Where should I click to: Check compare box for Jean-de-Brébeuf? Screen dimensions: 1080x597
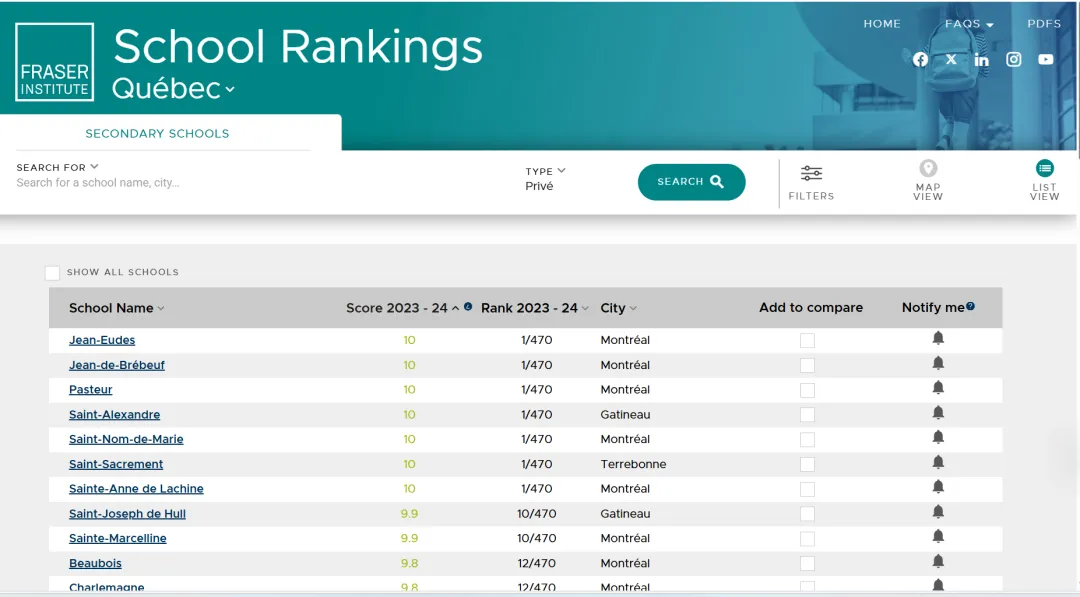[807, 366]
